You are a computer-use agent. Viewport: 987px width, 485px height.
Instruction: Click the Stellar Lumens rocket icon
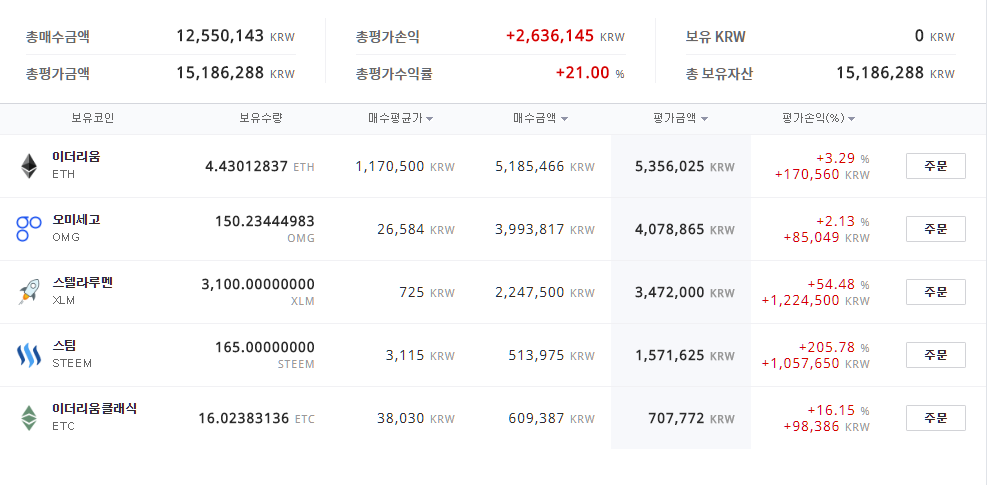(x=28, y=292)
